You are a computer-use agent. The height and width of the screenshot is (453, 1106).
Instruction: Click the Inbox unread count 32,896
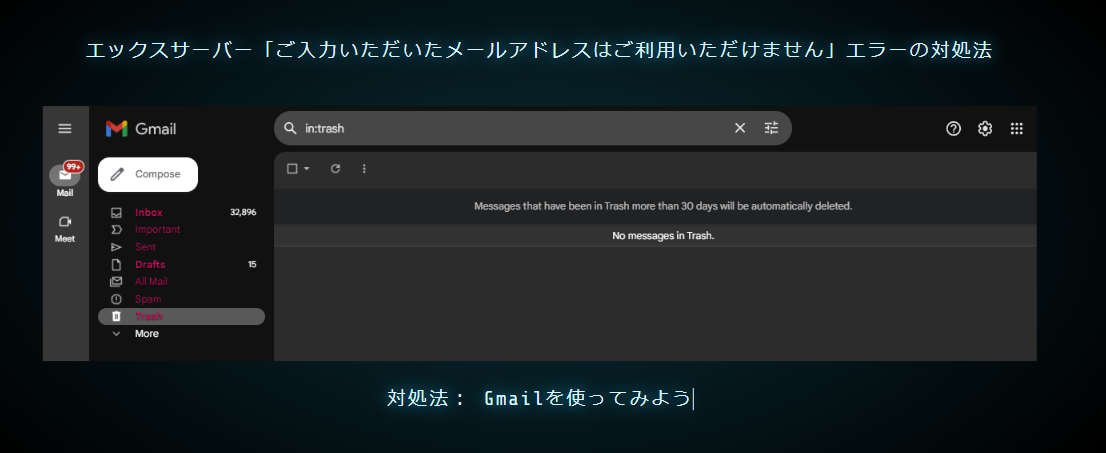pyautogui.click(x=243, y=212)
